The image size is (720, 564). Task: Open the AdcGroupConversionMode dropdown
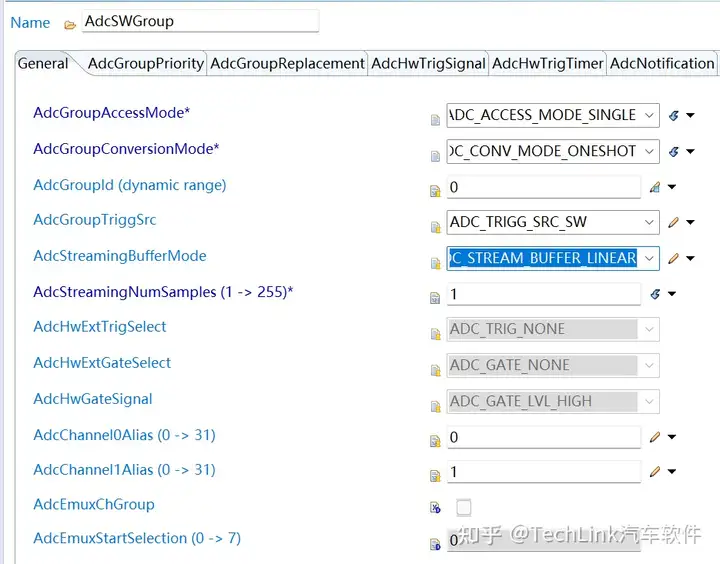(650, 151)
